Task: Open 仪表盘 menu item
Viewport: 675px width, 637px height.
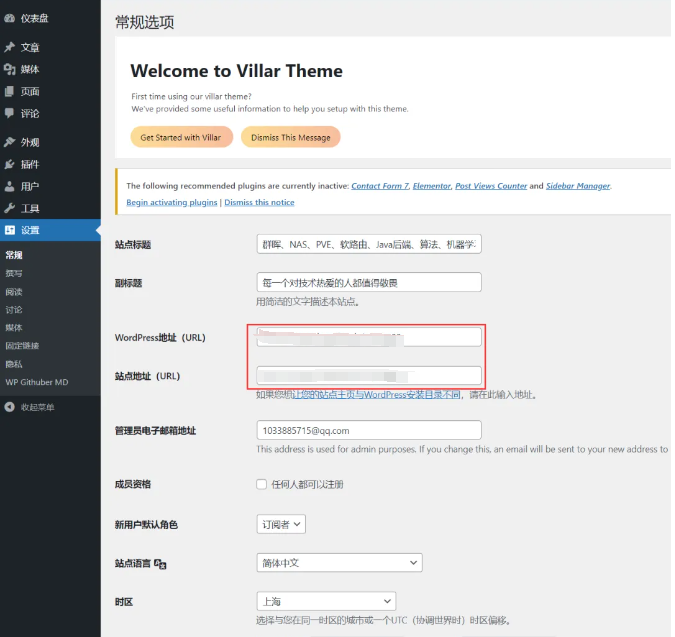Action: [x=34, y=18]
